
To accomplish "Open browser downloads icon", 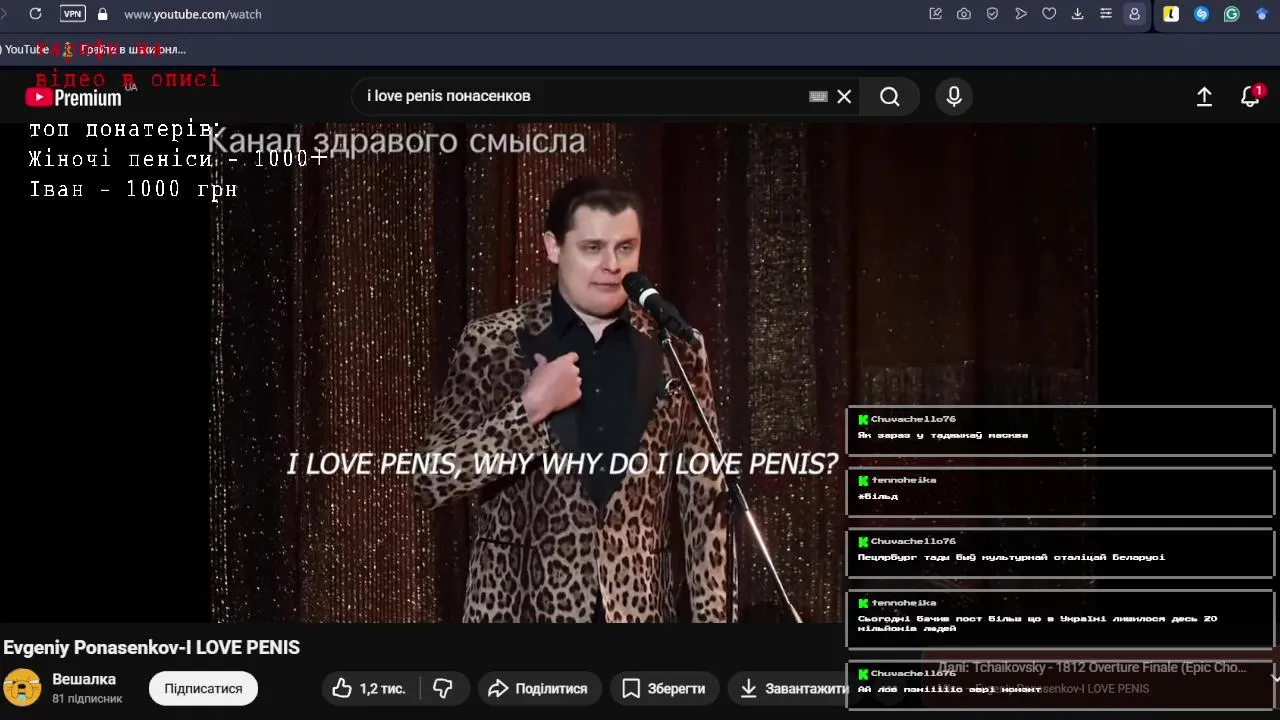I will tap(1077, 14).
